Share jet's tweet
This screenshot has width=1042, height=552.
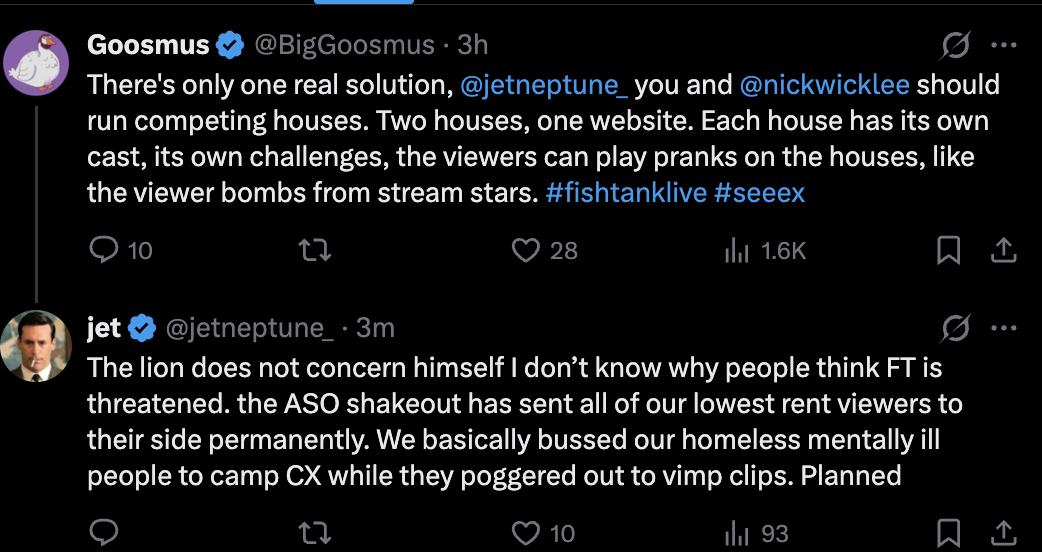tap(1003, 533)
